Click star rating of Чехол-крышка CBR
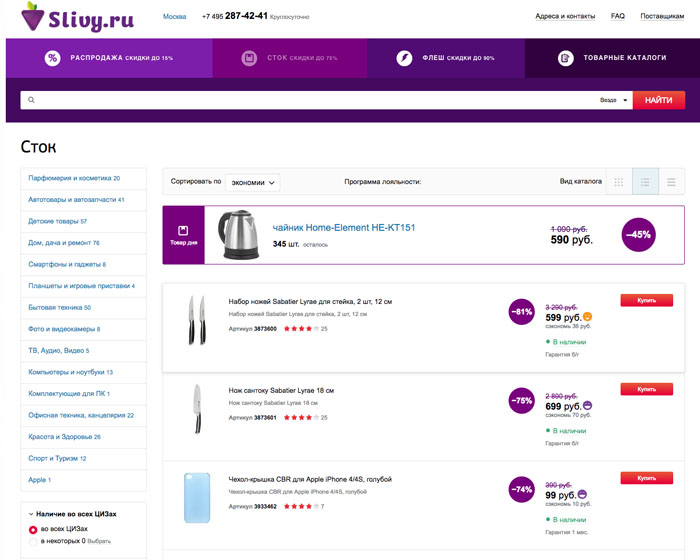Screen dimensions: 700x560 [301, 506]
